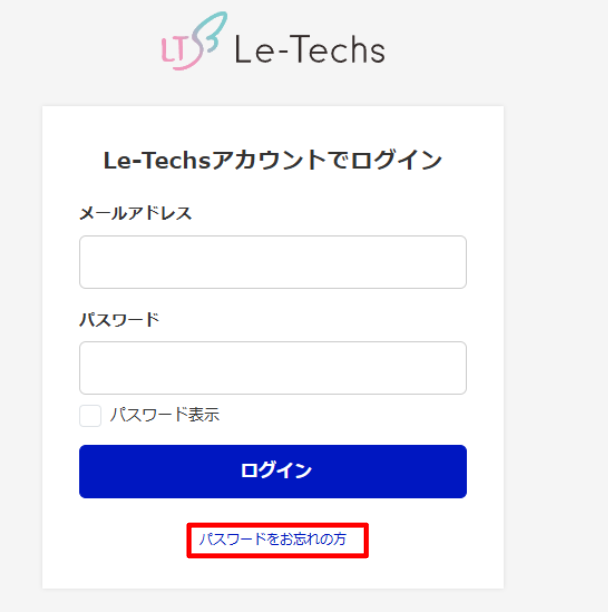Click the Le-Techs wing logo icon

(x=194, y=41)
